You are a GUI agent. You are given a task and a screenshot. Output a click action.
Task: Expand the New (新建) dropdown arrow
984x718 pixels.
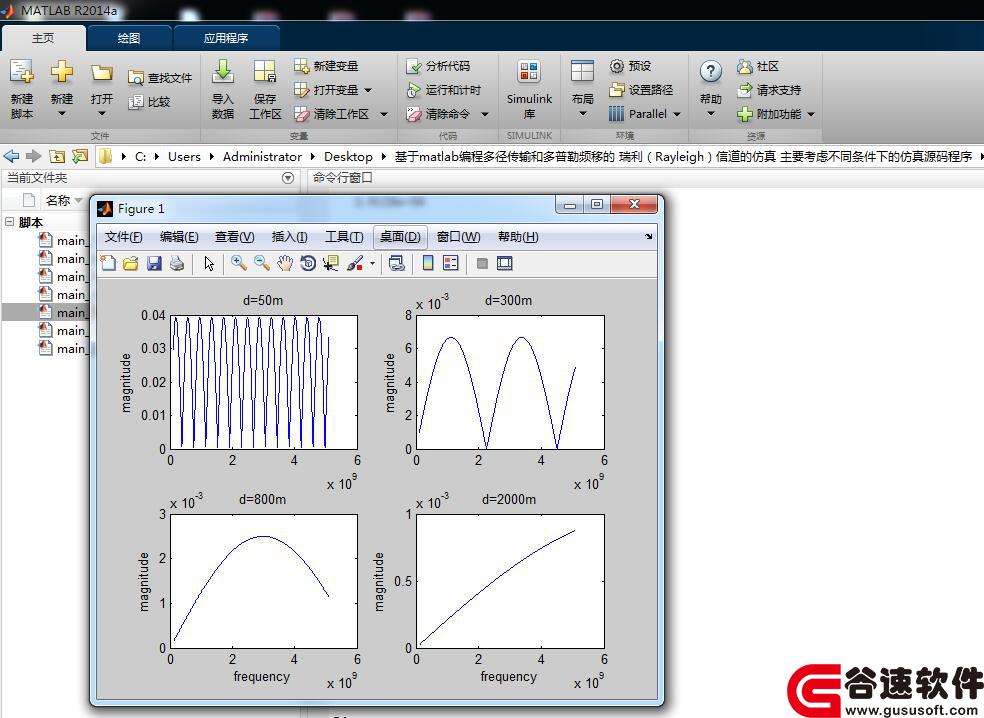pyautogui.click(x=62, y=114)
